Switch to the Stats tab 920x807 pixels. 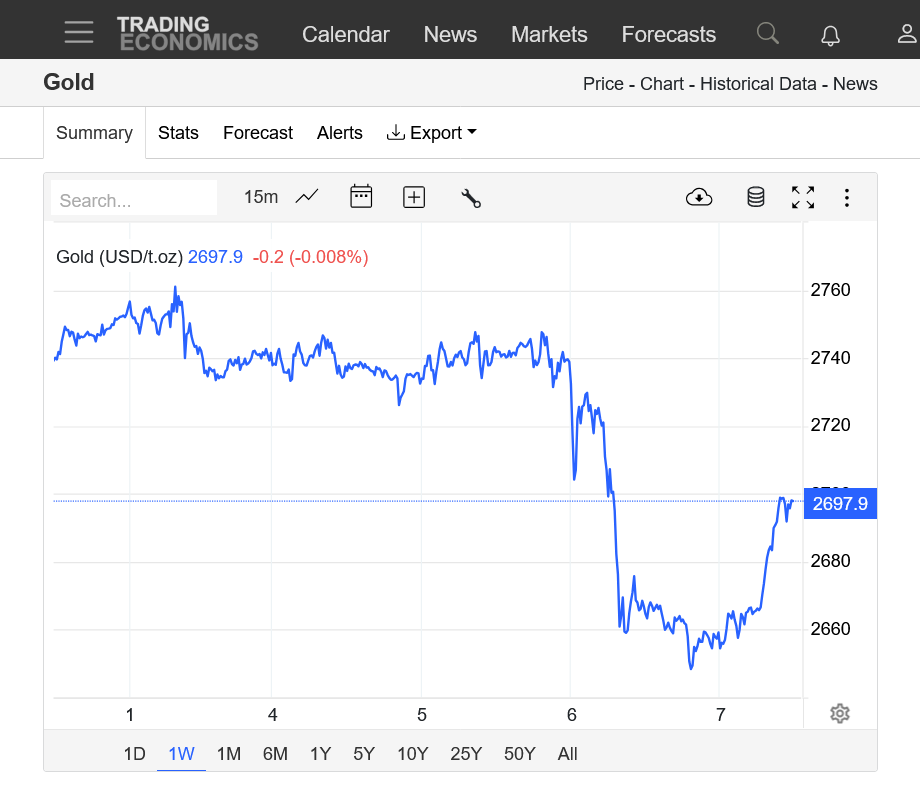[178, 133]
